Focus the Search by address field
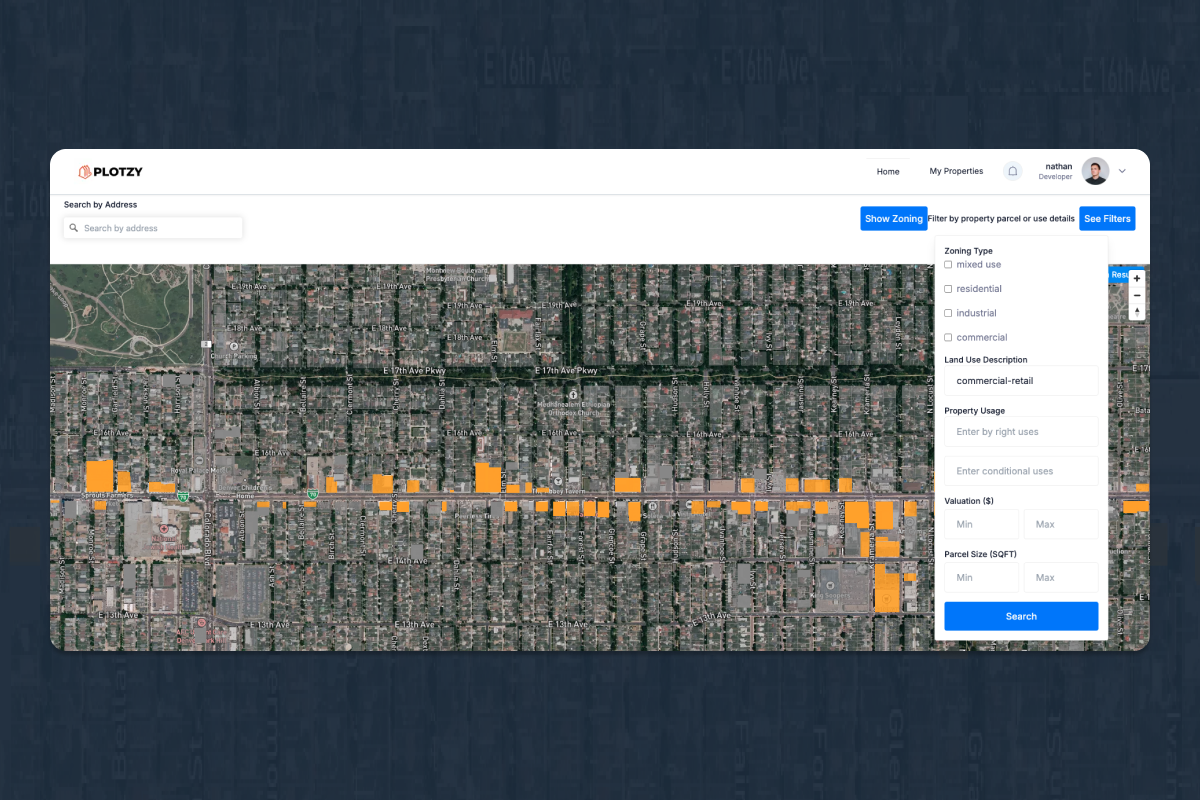The height and width of the screenshot is (800, 1200). point(153,228)
